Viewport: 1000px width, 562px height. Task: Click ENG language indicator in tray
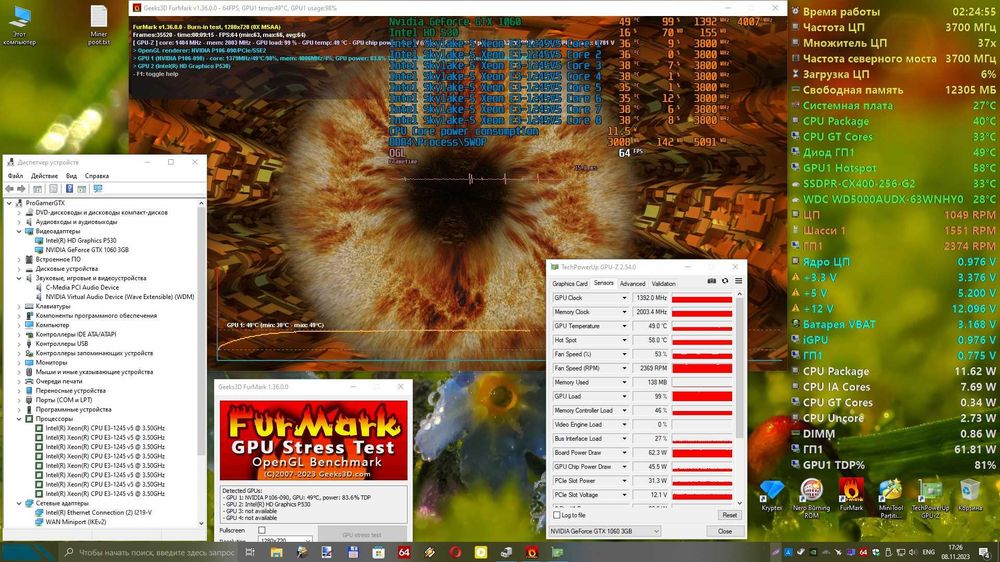(x=929, y=552)
